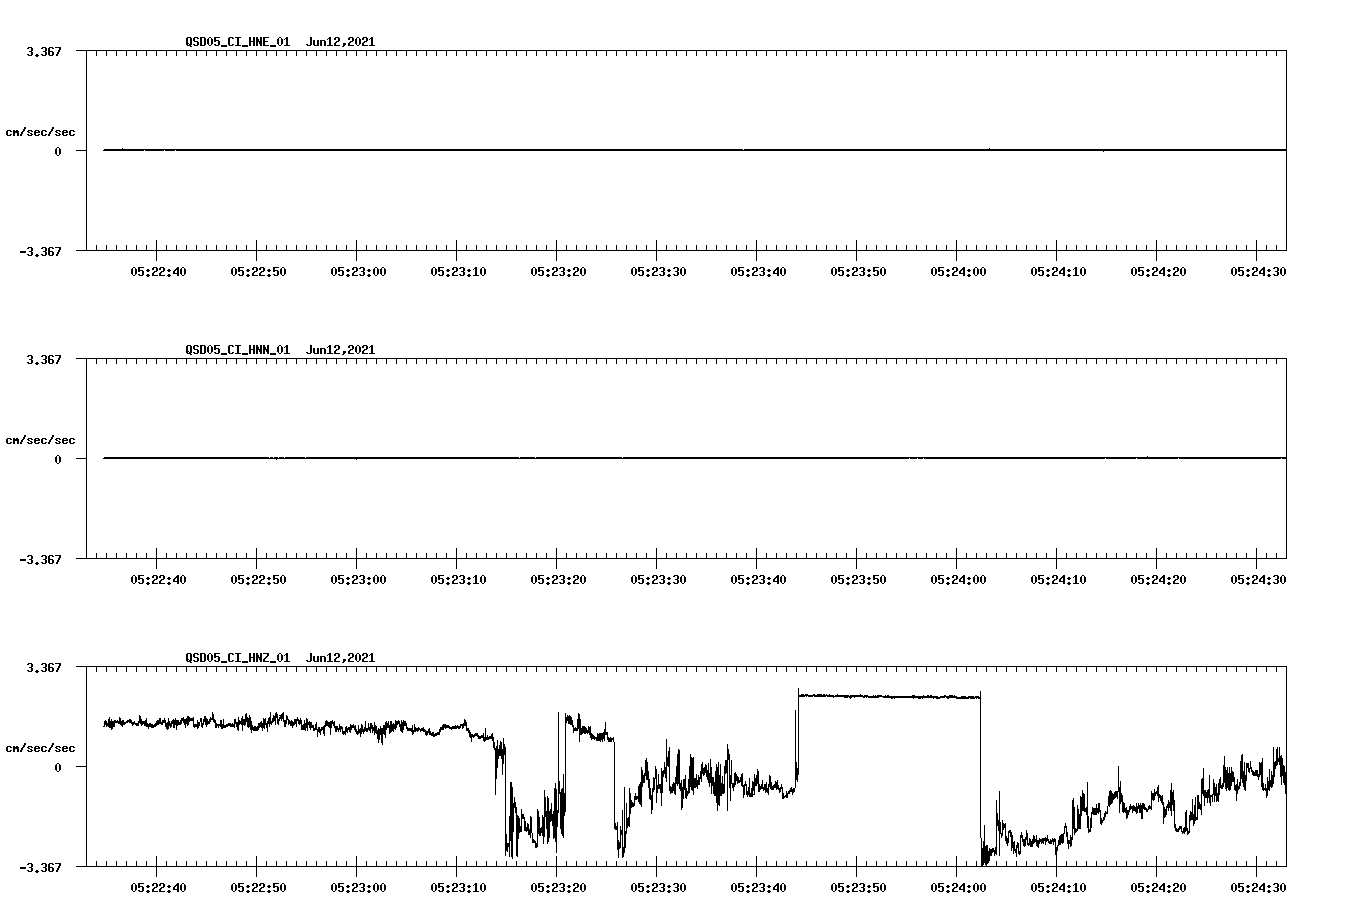Click the flat HNN acceleration trace line
The width and height of the screenshot is (1358, 924).
click(x=695, y=458)
